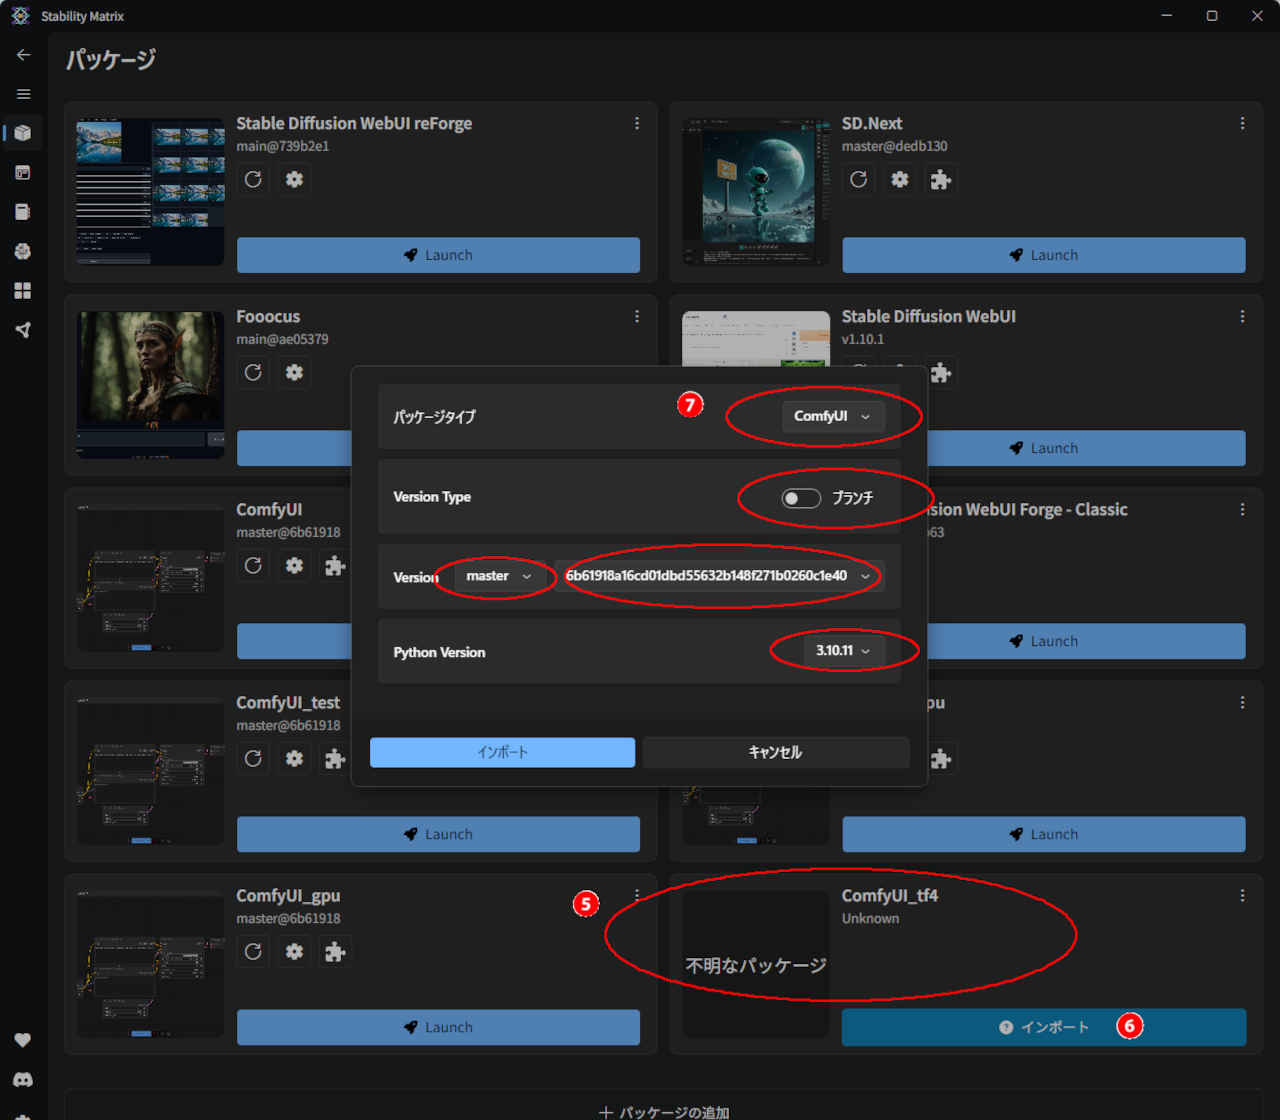
Task: Click the SD.Next package title
Action: (872, 123)
